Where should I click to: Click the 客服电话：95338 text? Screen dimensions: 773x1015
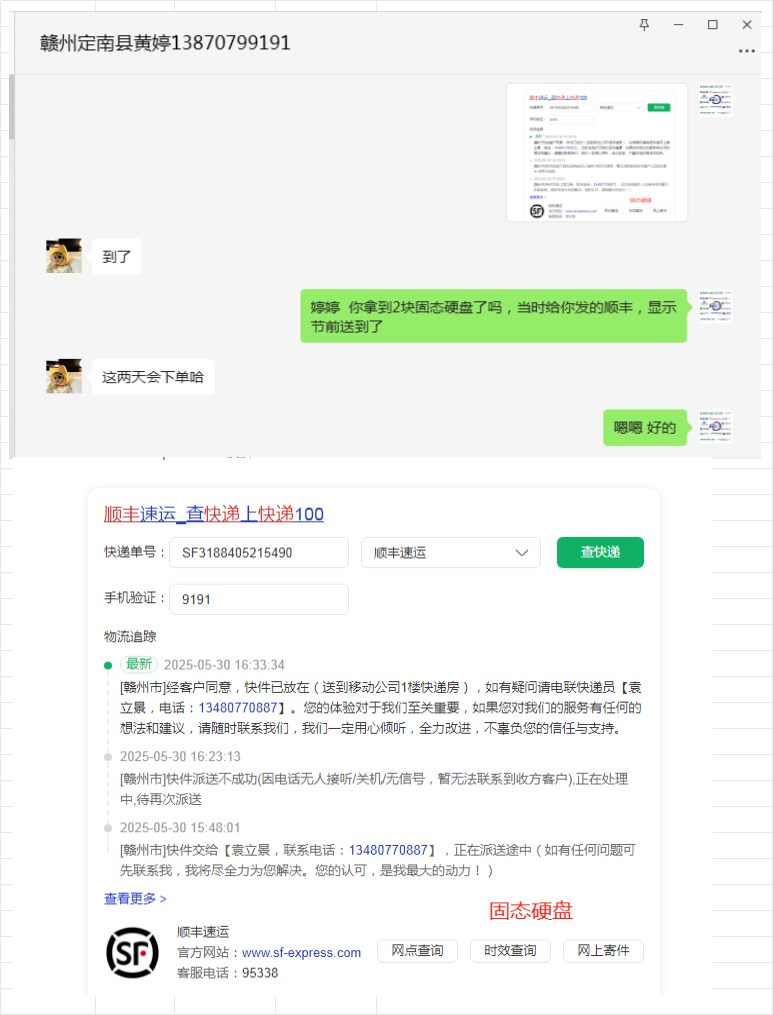pos(228,973)
